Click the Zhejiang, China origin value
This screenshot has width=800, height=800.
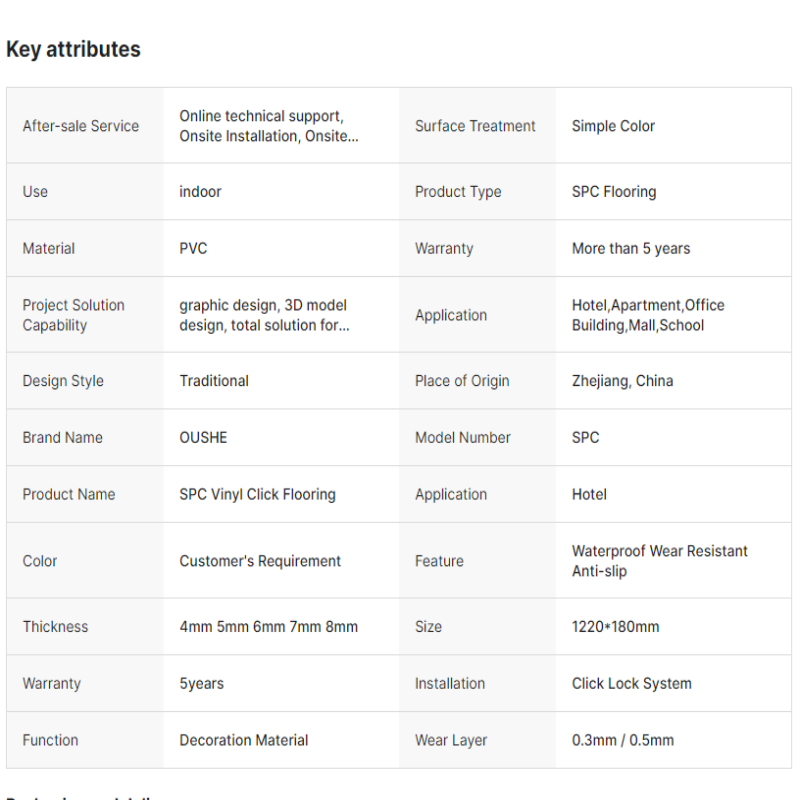[x=622, y=381]
